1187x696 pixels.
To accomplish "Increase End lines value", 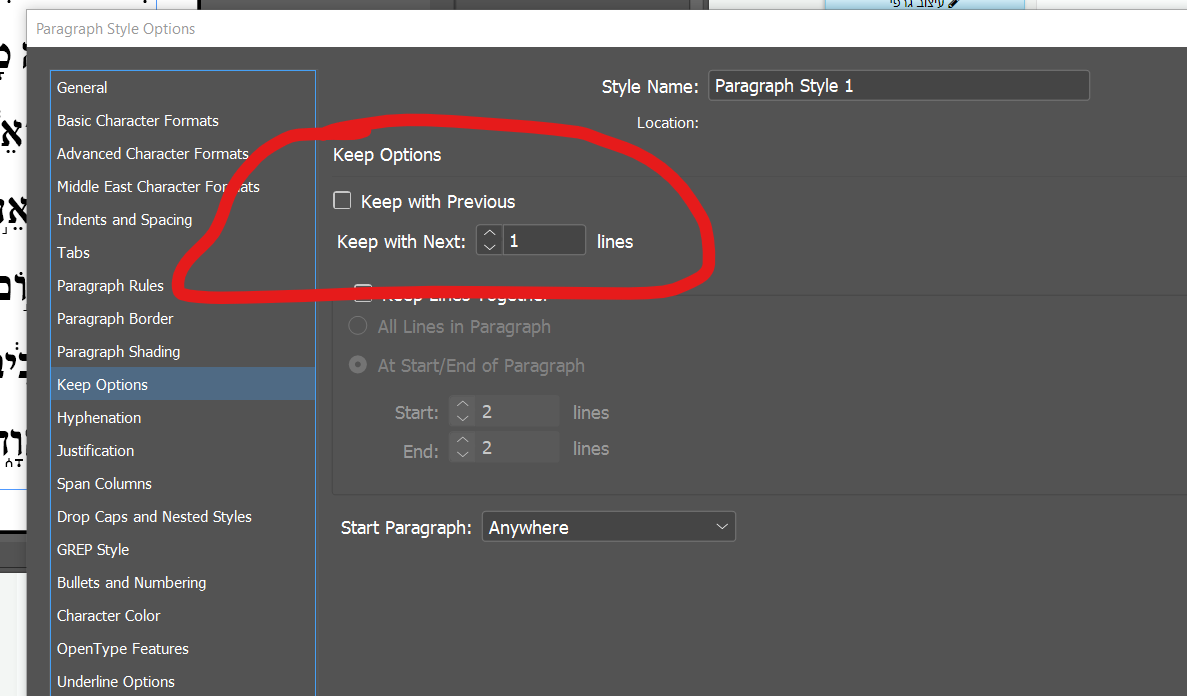I will 463,441.
